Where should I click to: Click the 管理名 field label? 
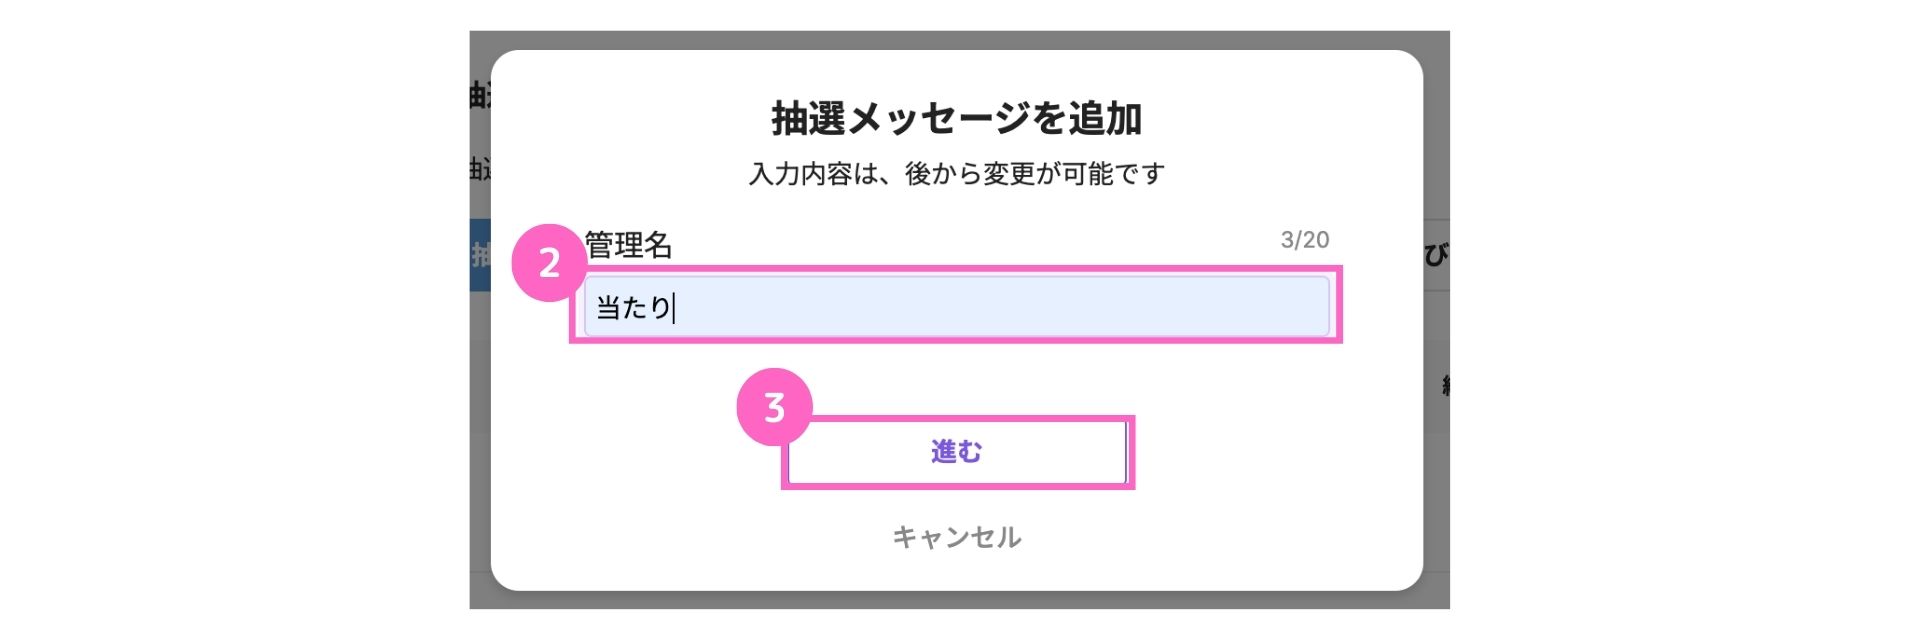tap(628, 245)
